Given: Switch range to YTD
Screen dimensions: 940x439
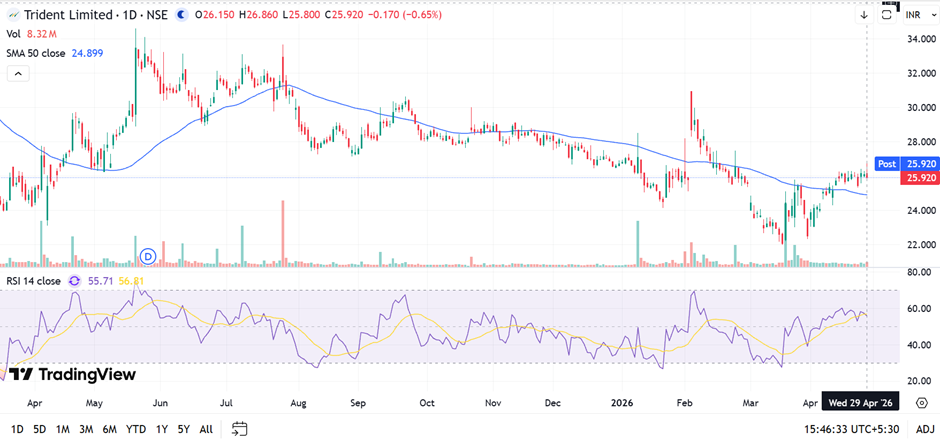Looking at the screenshot, I should [x=135, y=429].
